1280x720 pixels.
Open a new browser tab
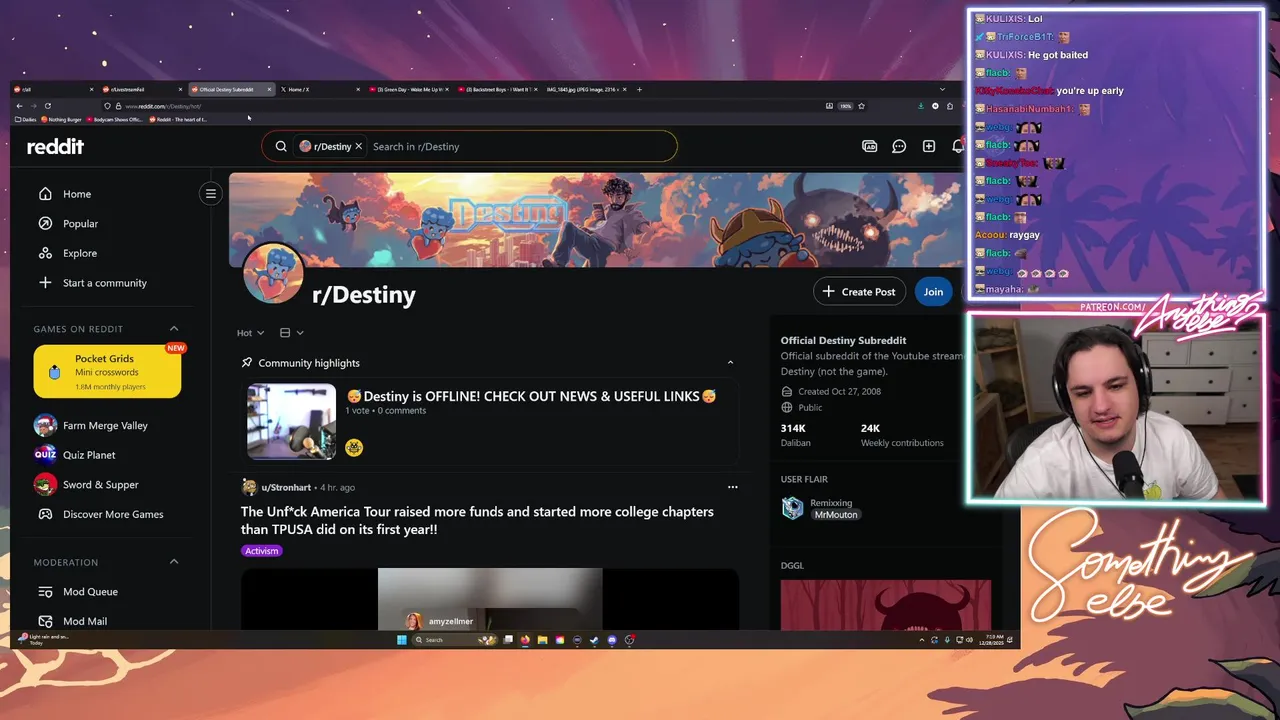[x=639, y=89]
